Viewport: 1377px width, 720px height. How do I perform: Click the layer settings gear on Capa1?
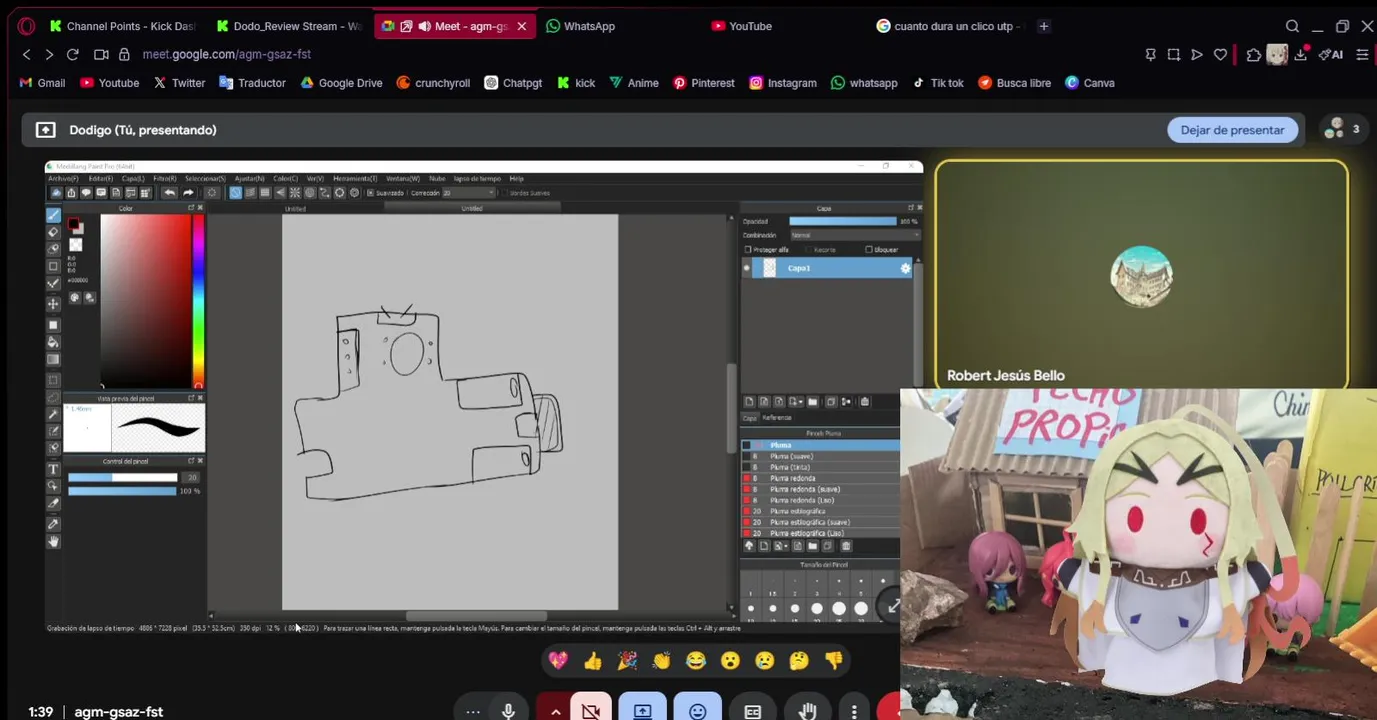[906, 268]
